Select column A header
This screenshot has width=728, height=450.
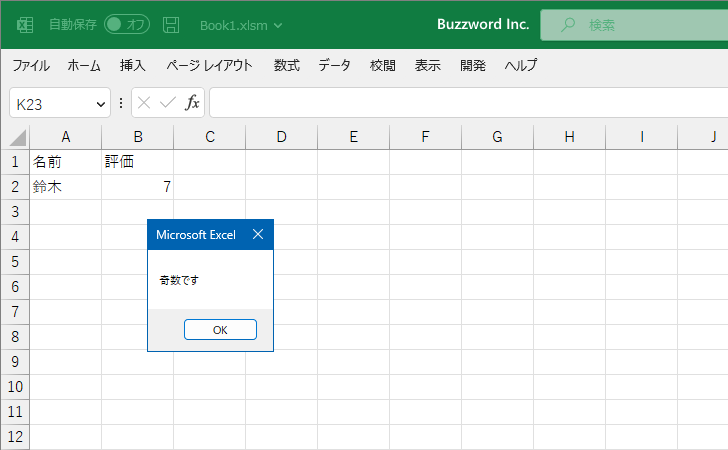click(65, 137)
